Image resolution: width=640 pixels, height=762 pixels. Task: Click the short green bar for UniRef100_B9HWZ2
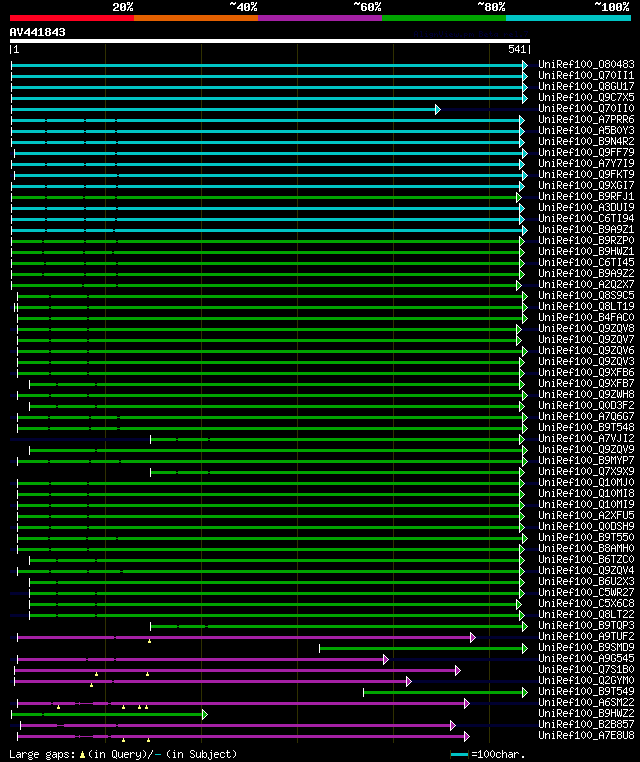[109, 714]
